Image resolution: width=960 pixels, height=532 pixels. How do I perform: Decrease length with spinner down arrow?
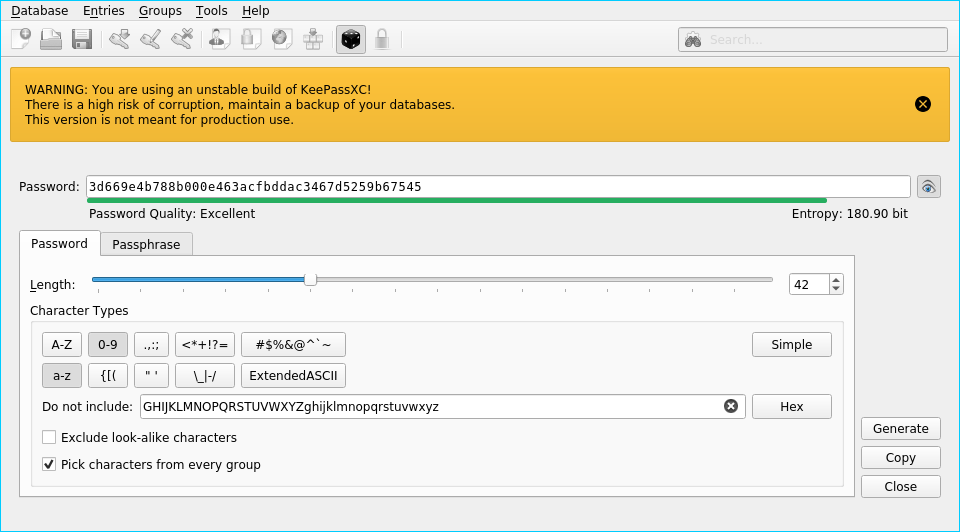click(836, 288)
